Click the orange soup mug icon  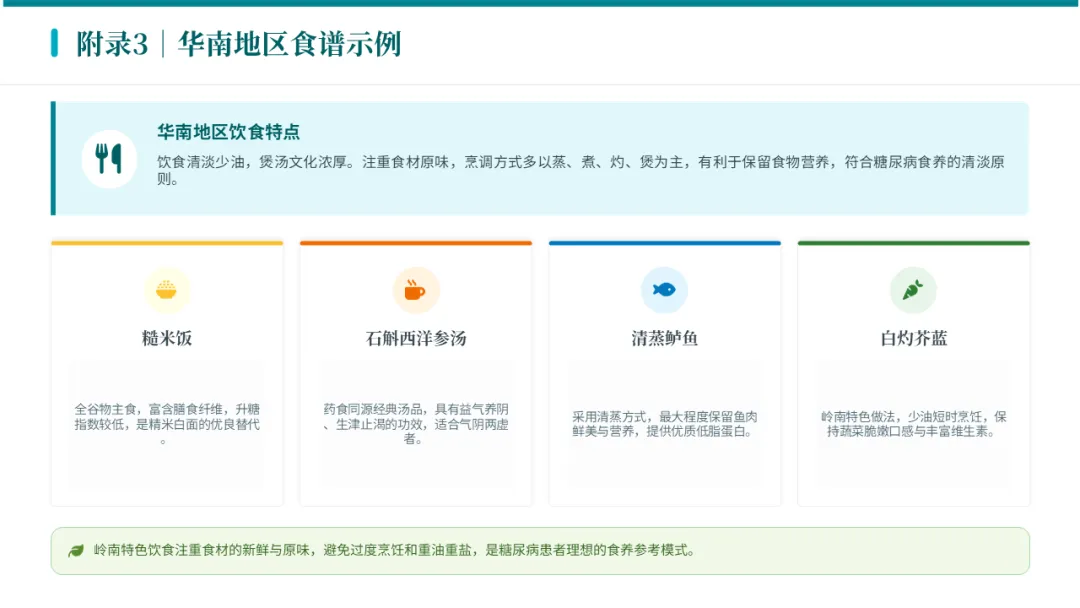coord(414,290)
